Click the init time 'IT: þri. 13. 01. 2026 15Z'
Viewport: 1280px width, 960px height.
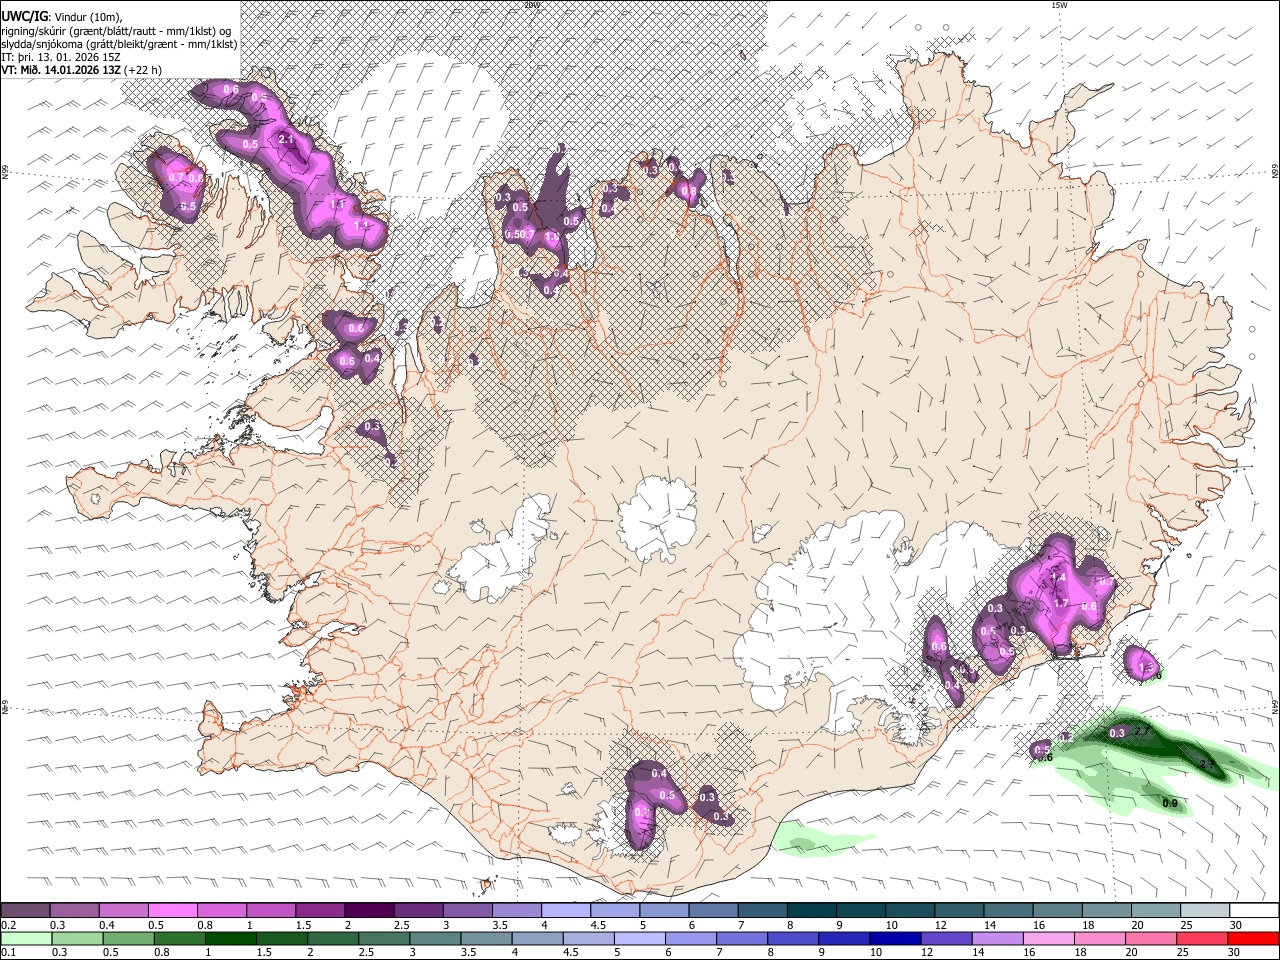pyautogui.click(x=59, y=57)
